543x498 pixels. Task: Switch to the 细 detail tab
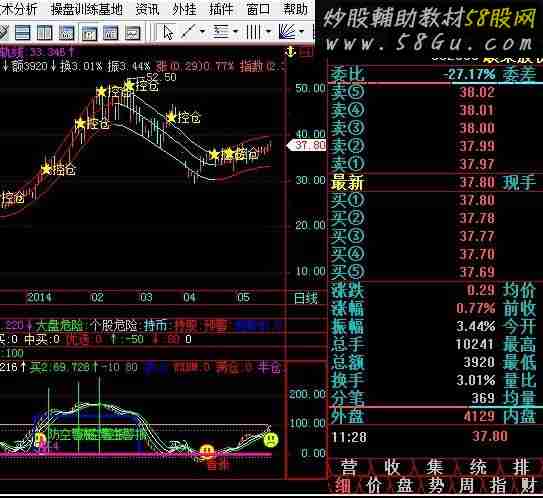[x=343, y=486]
